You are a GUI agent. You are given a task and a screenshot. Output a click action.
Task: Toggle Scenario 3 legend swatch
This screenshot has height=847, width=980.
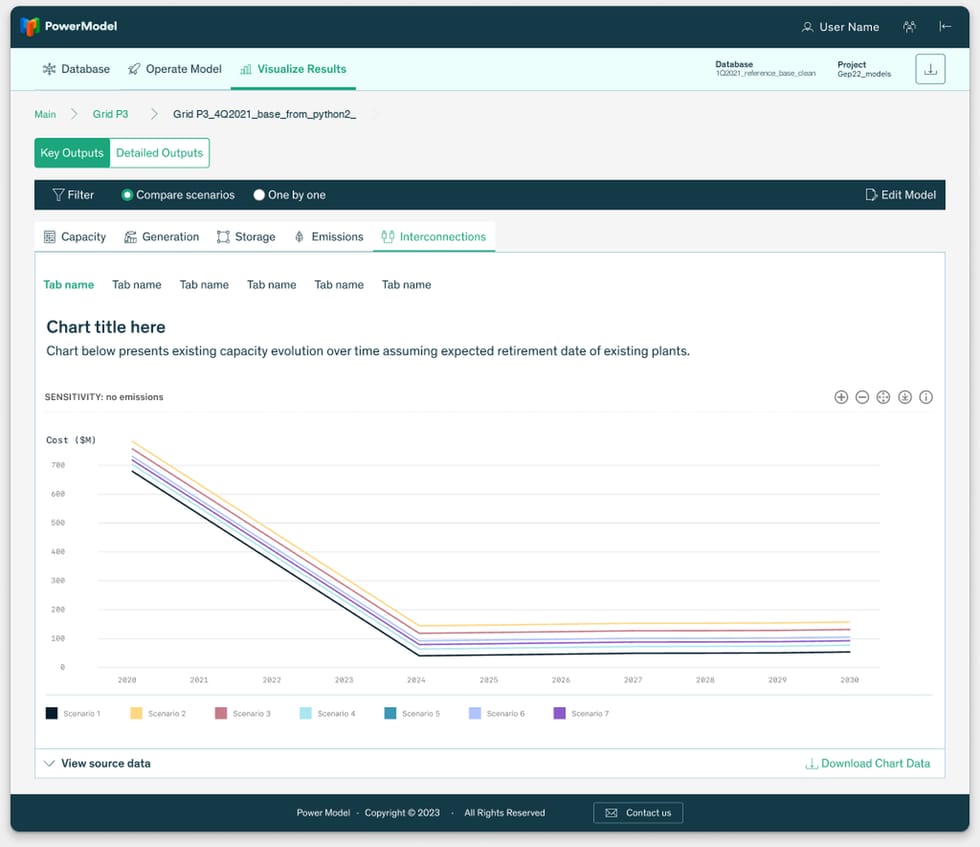click(221, 713)
